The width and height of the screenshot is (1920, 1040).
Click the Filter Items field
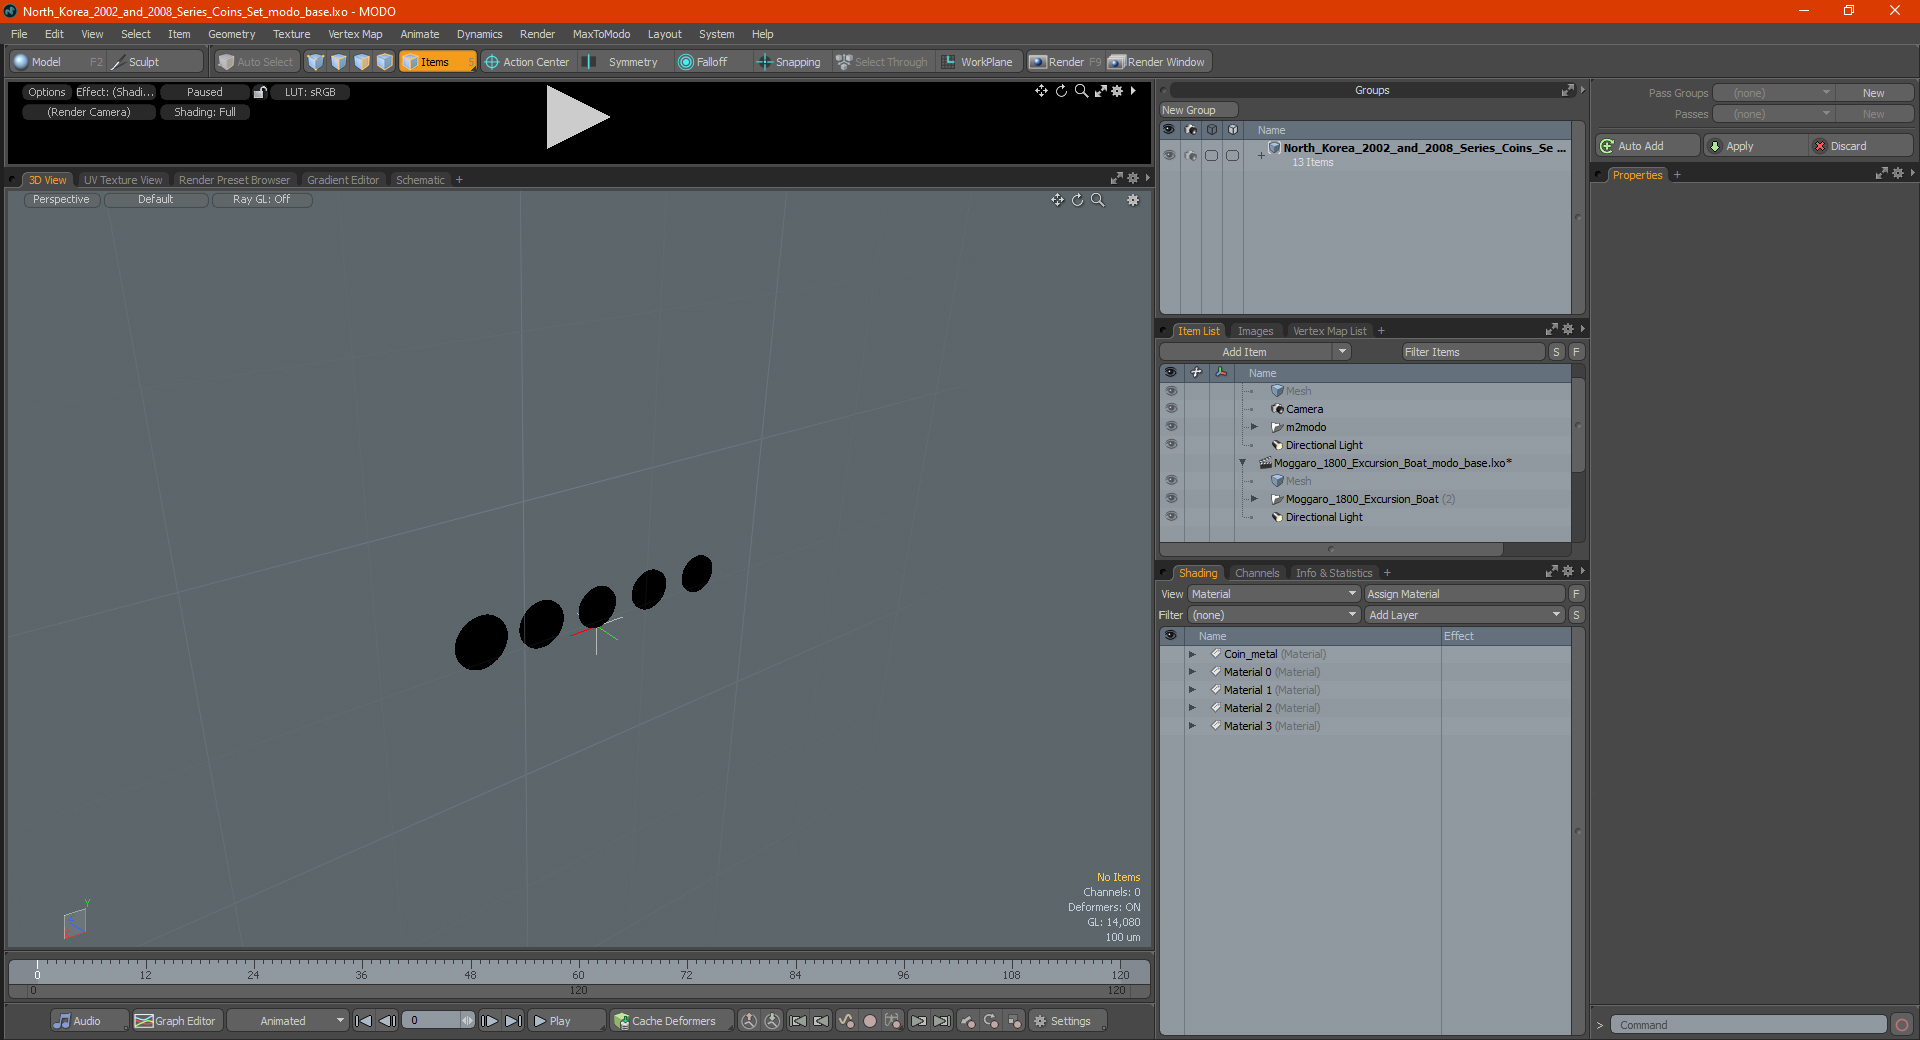click(x=1473, y=352)
